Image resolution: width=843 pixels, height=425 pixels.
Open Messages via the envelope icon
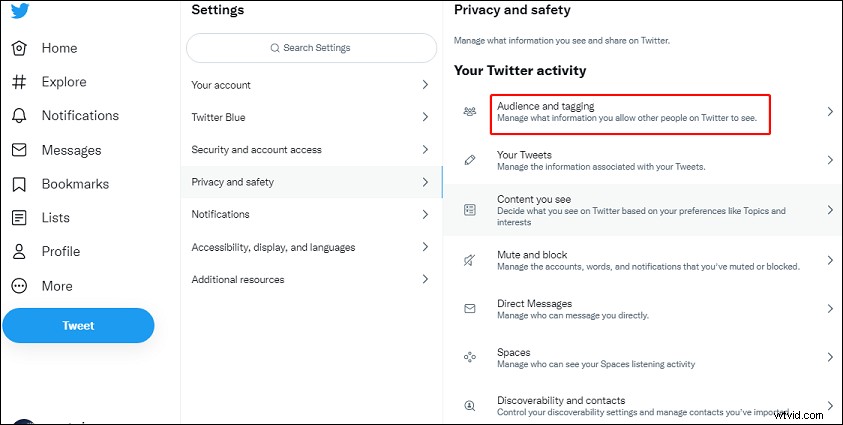(x=19, y=150)
